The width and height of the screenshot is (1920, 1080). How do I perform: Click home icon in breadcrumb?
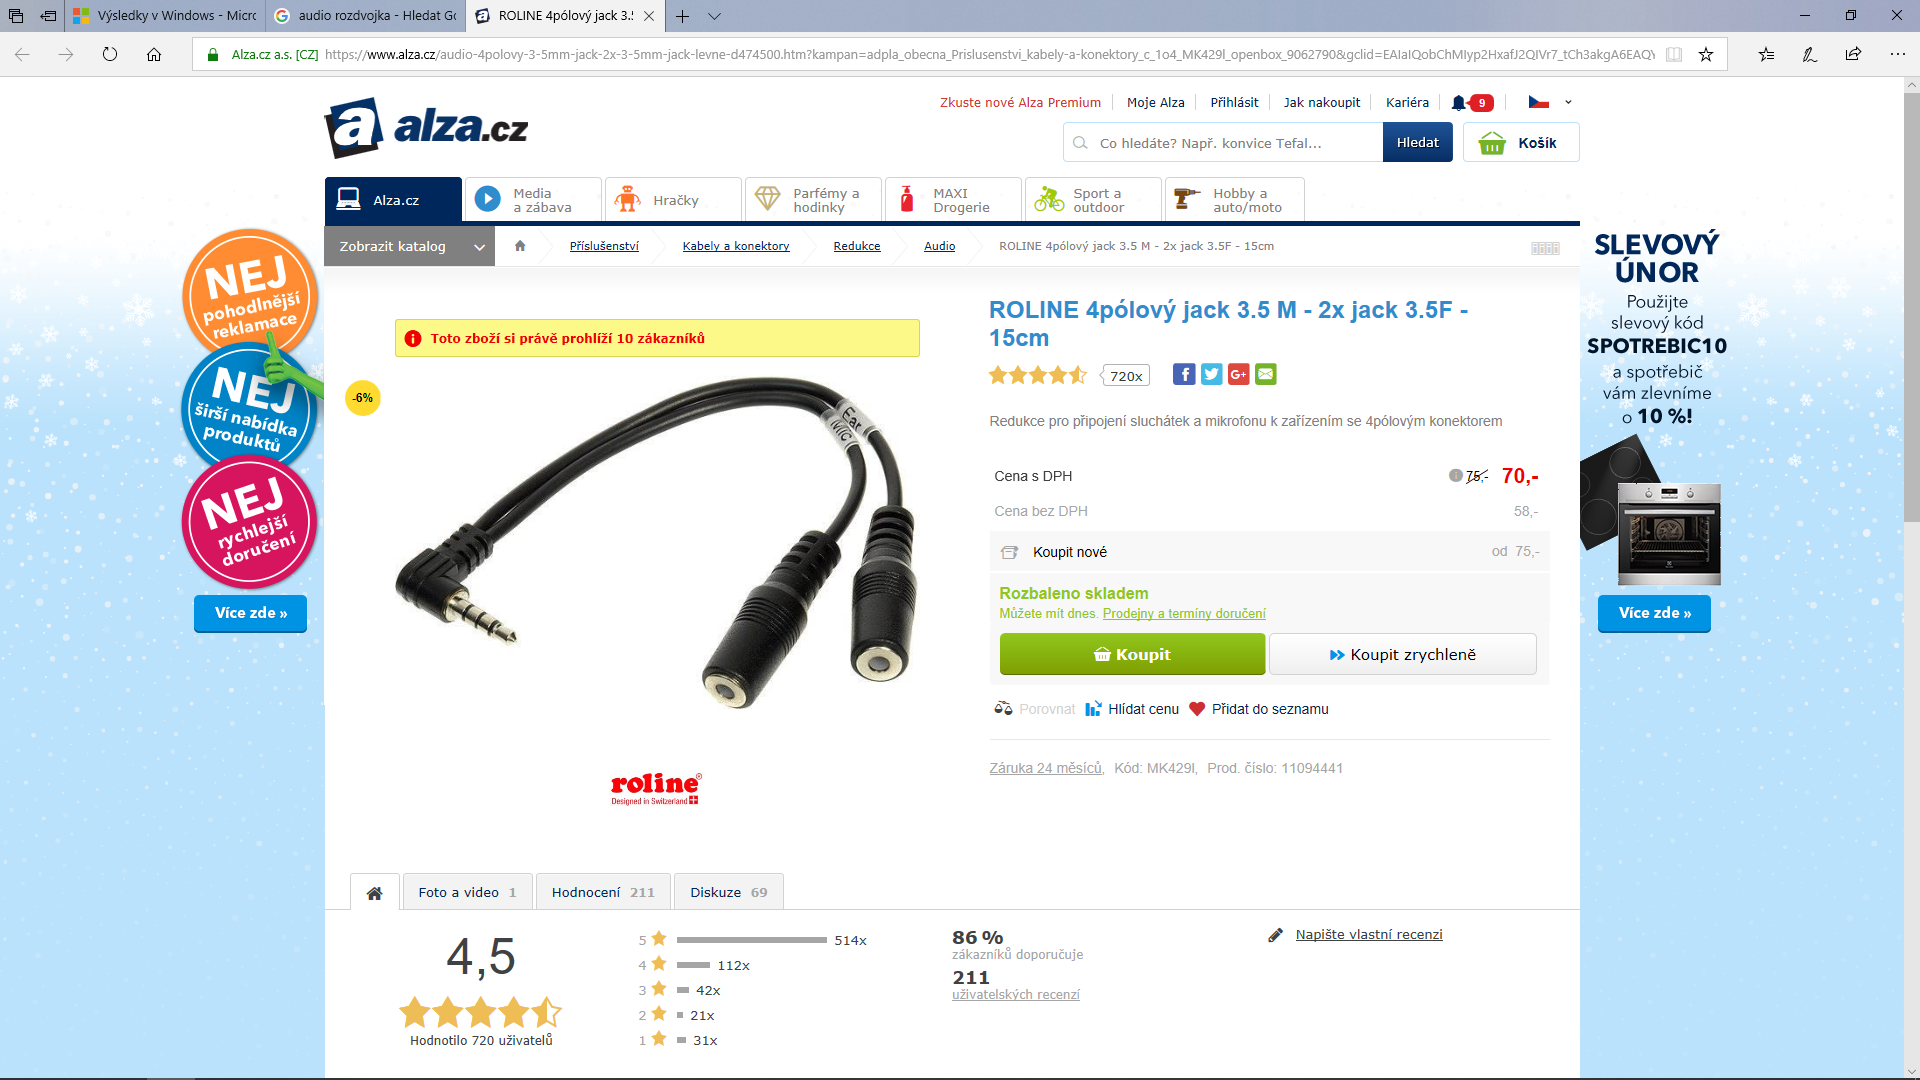point(520,246)
